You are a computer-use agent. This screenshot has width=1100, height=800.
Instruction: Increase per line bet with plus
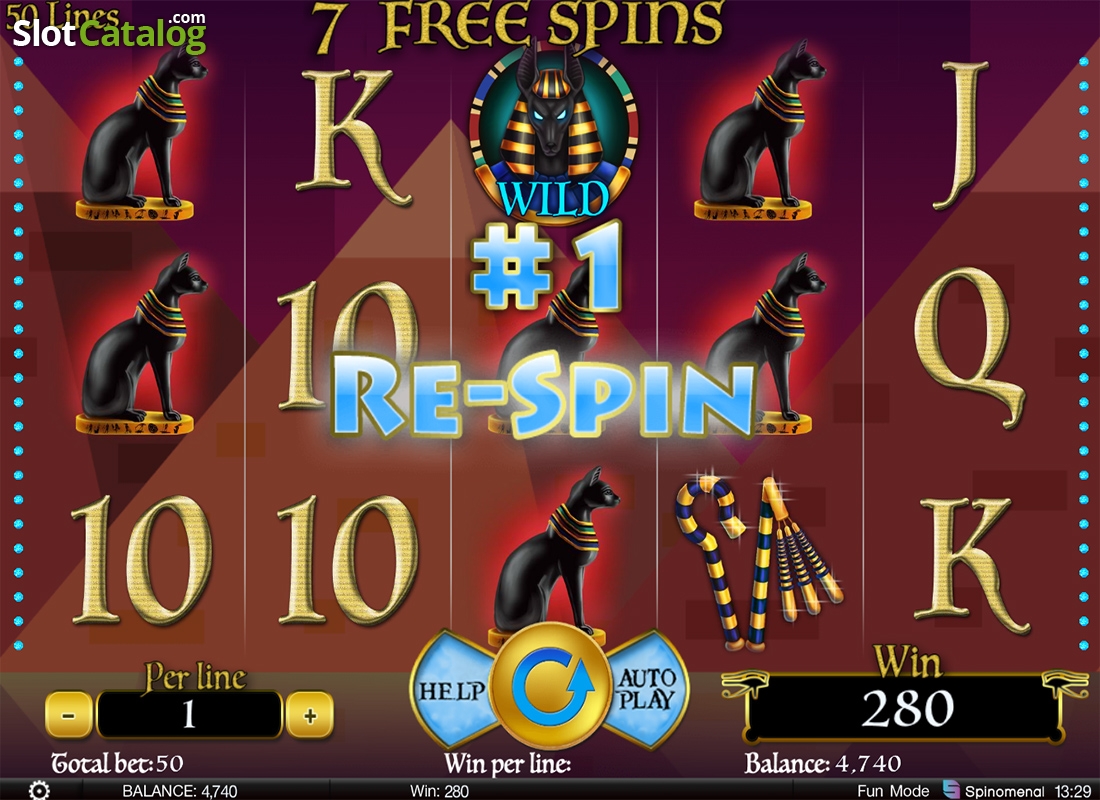(x=309, y=715)
